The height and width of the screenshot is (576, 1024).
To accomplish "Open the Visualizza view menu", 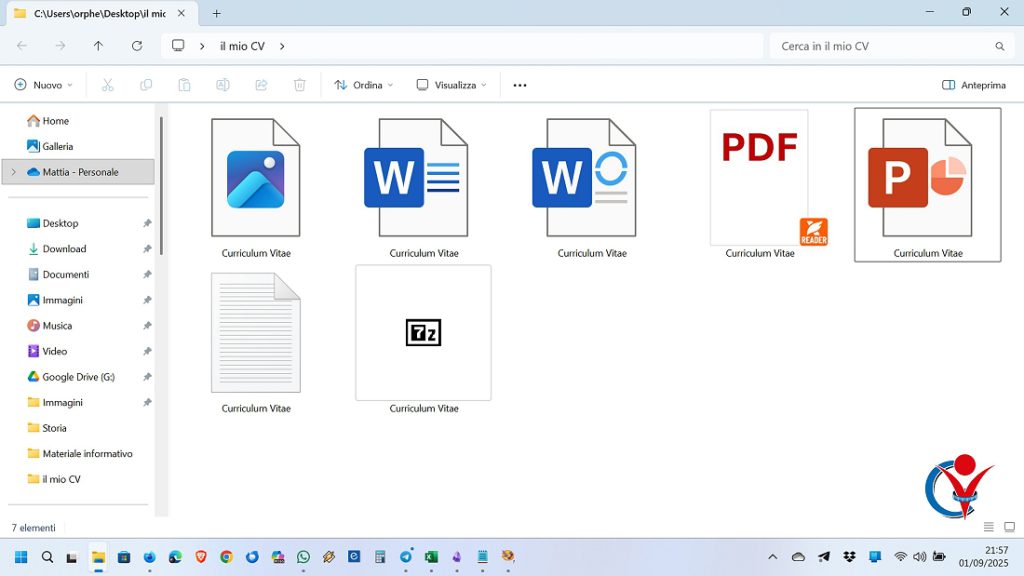I will [452, 85].
